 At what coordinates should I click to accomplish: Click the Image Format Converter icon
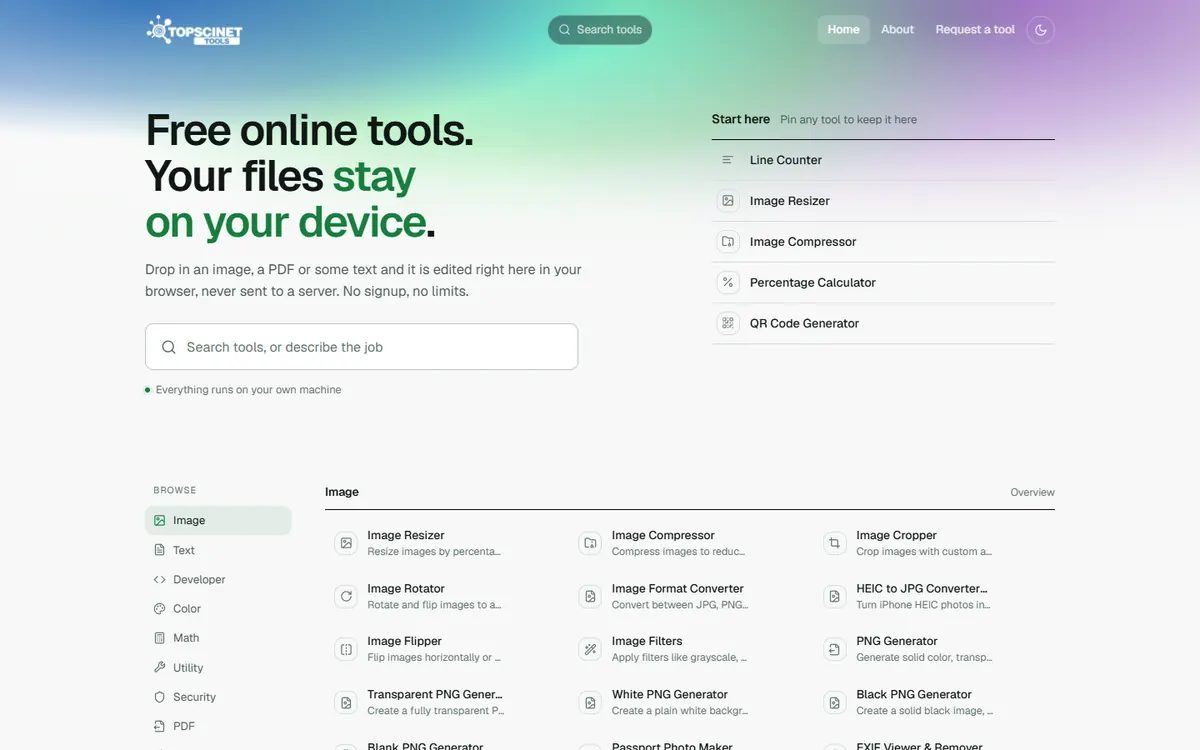click(x=590, y=596)
